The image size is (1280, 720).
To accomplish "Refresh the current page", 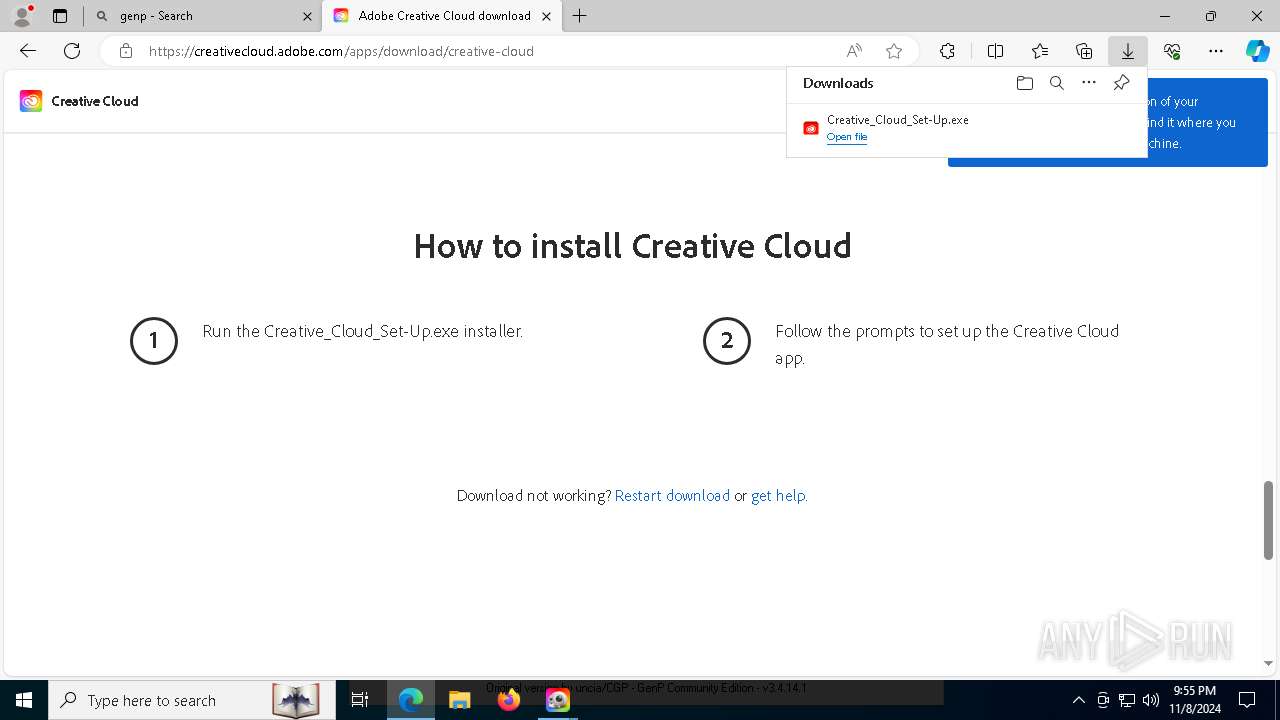I will 72,51.
